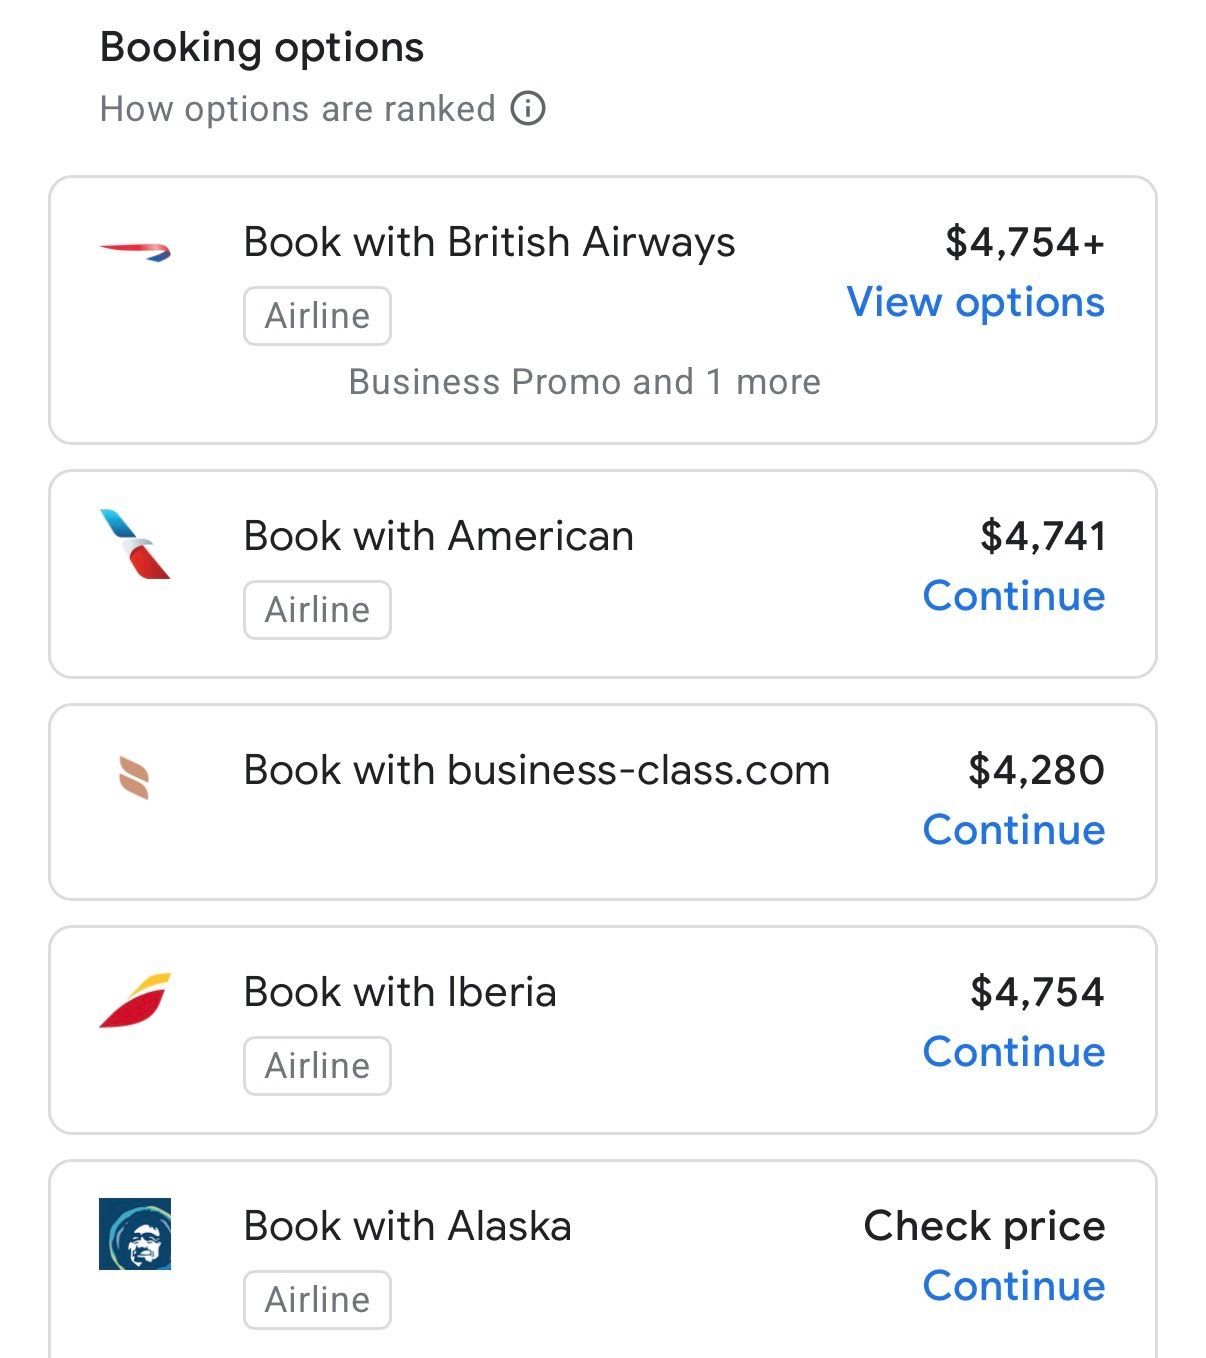
Task: Click the American Airlines logo icon
Action: tap(135, 544)
